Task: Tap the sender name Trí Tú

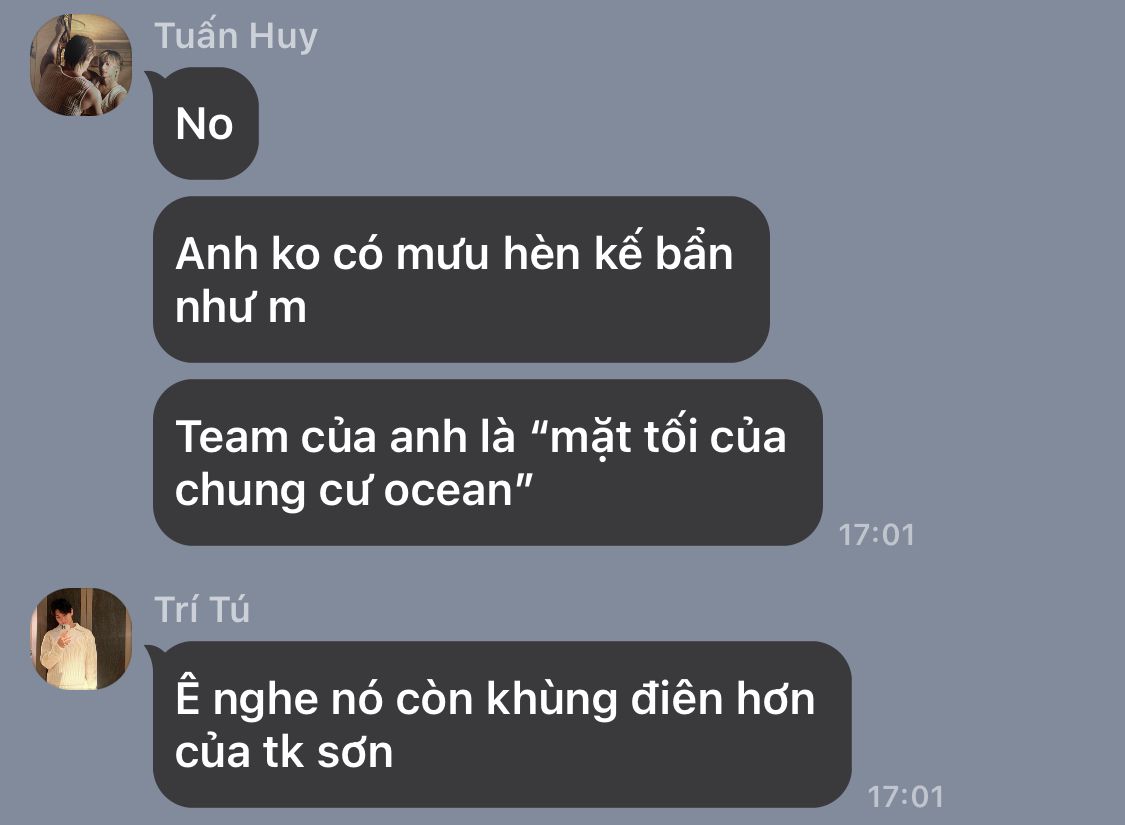Action: pyautogui.click(x=202, y=610)
